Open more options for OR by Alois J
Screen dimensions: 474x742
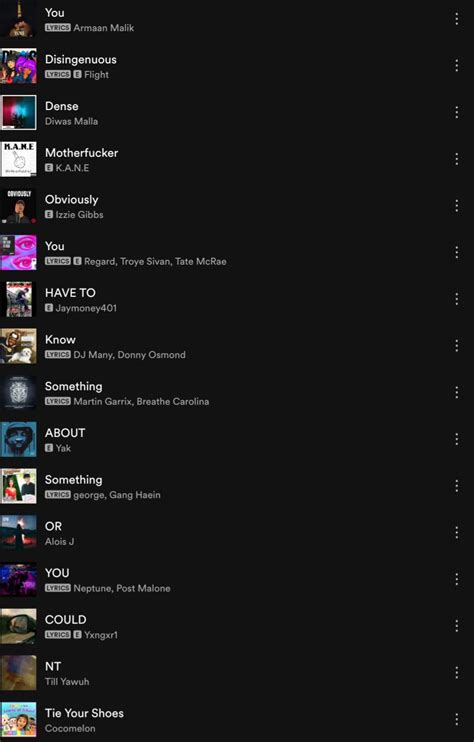[456, 533]
